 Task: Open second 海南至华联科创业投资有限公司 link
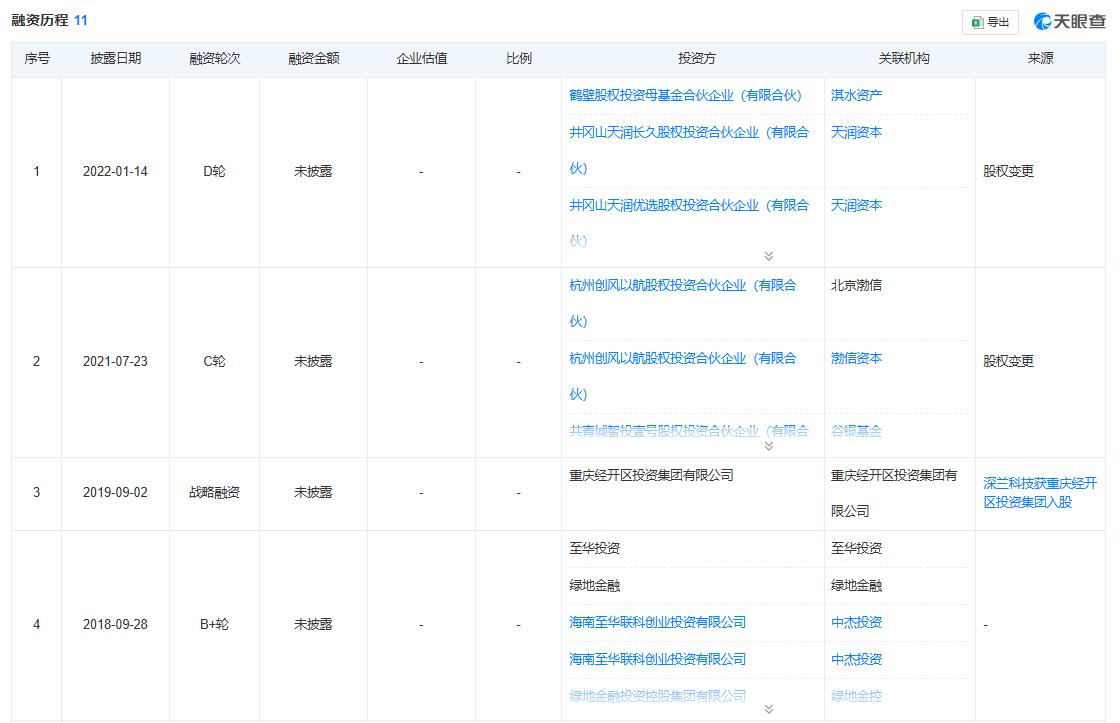(657, 659)
